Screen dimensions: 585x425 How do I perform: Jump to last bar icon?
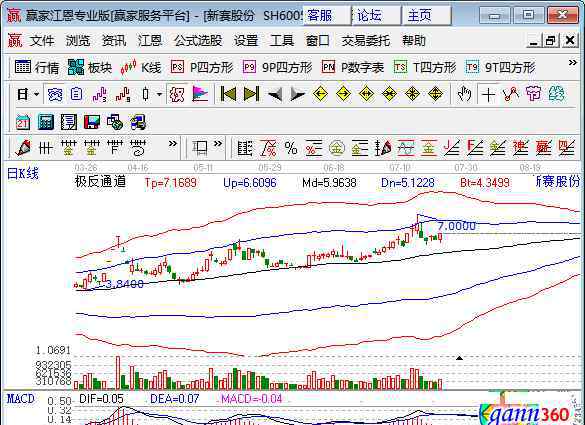[251, 94]
